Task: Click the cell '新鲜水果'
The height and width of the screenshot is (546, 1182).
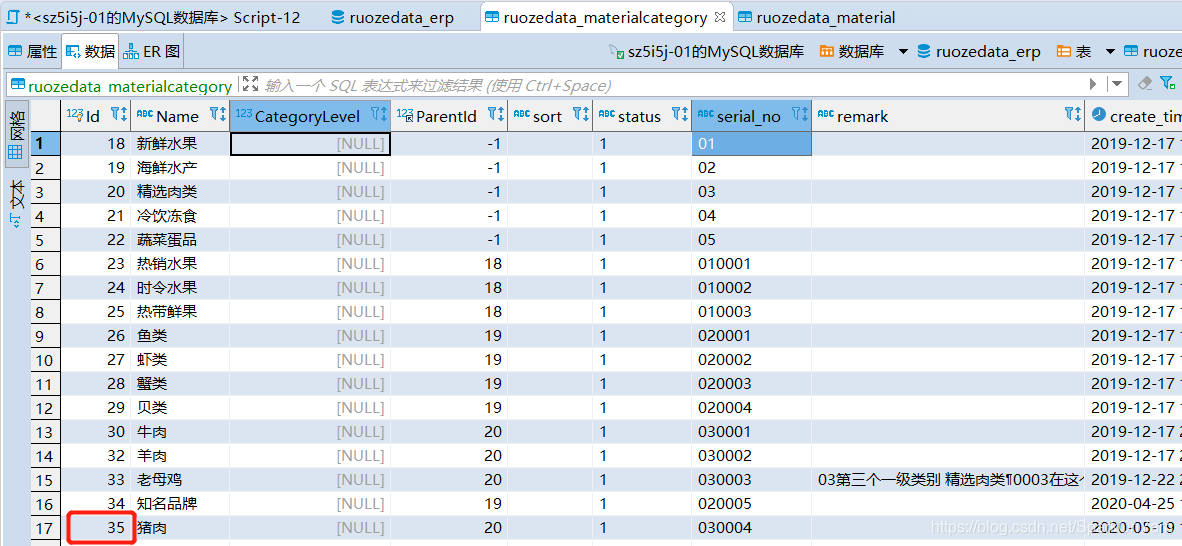Action: pyautogui.click(x=179, y=143)
